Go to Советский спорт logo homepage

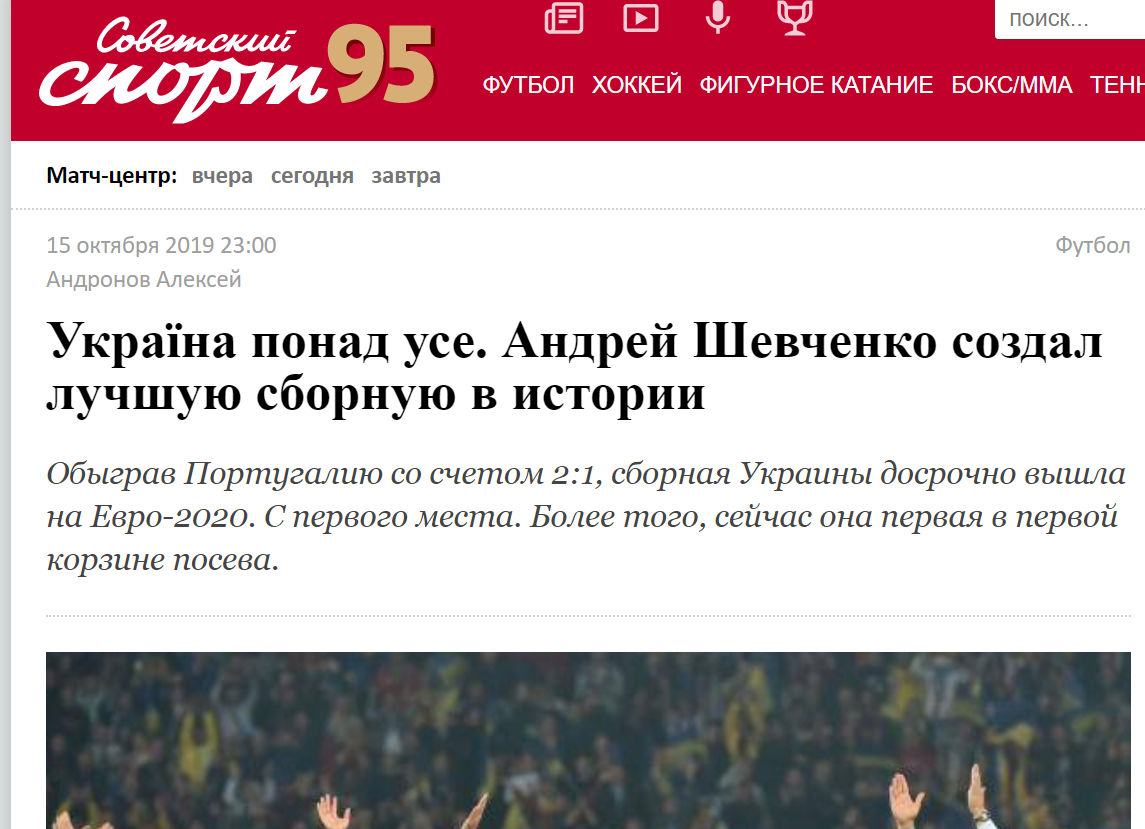pyautogui.click(x=237, y=70)
